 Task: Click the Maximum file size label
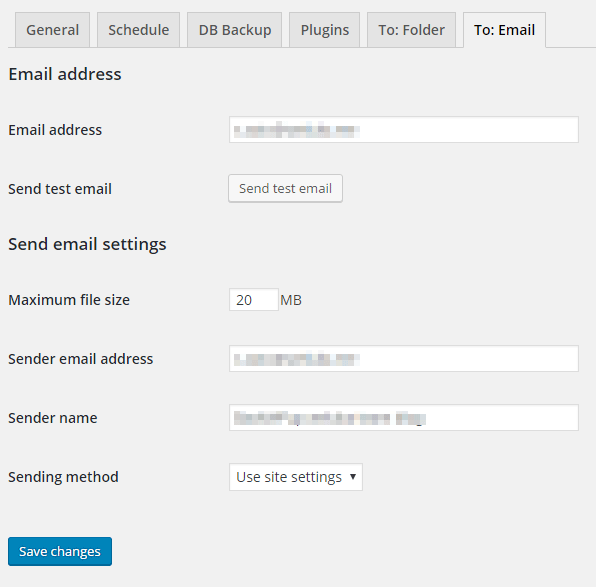tap(69, 300)
